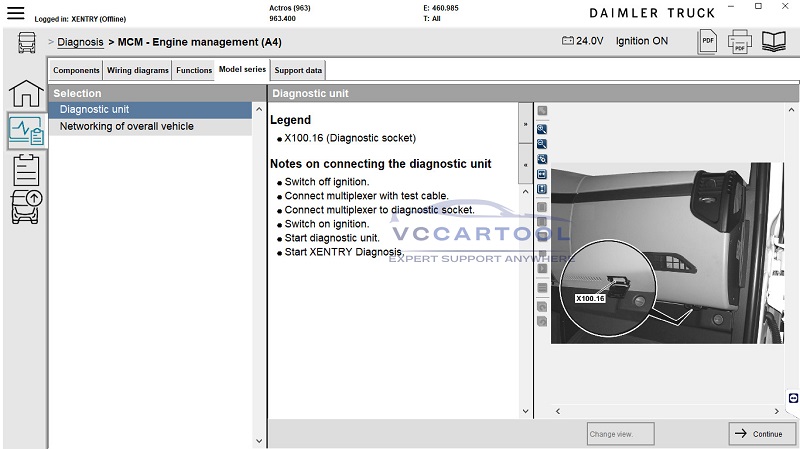
Task: Click the Continue button
Action: [762, 434]
